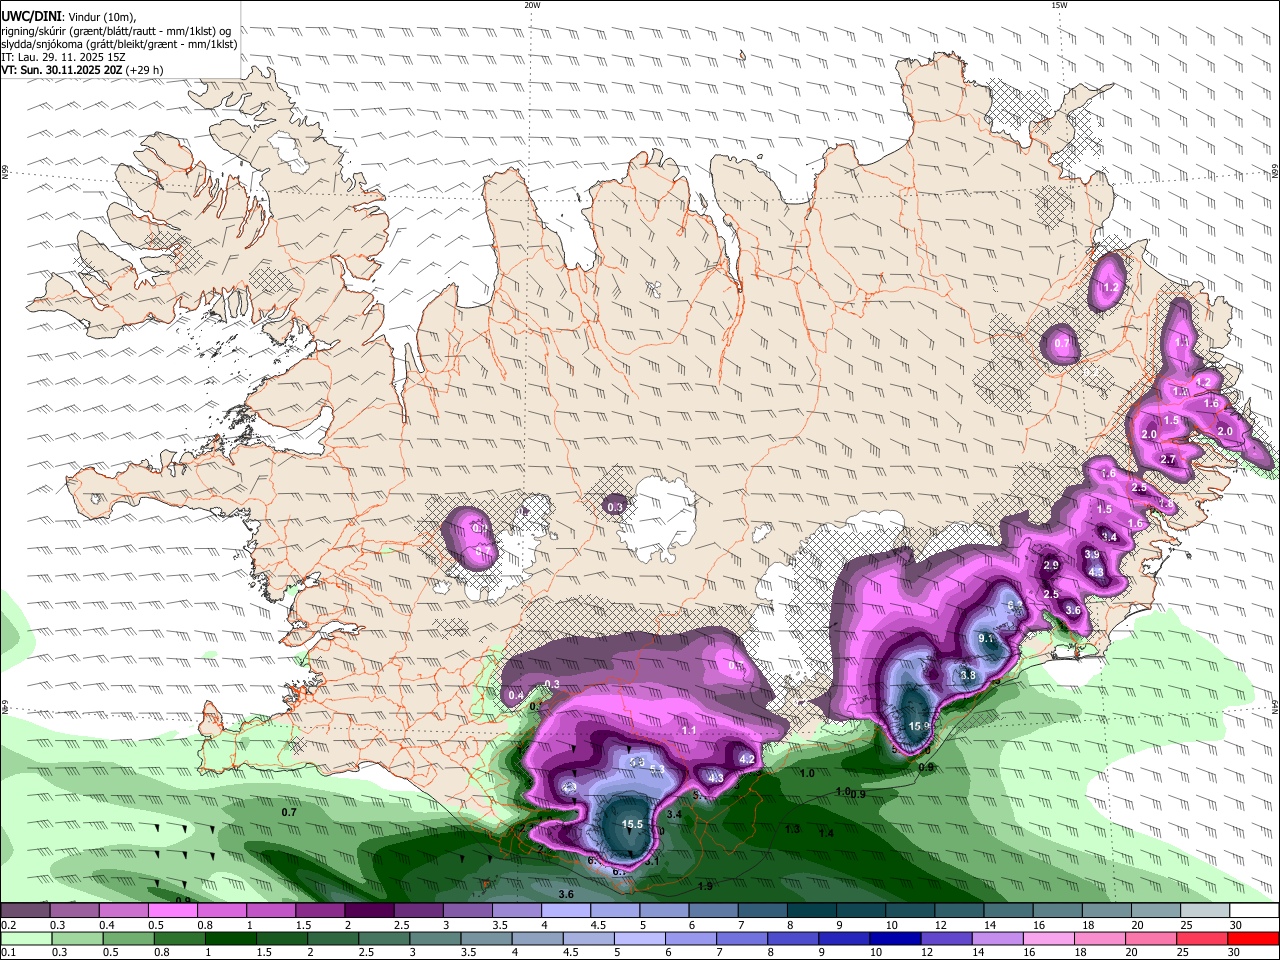Click the 2.9 precipitation value on the map

(1051, 566)
